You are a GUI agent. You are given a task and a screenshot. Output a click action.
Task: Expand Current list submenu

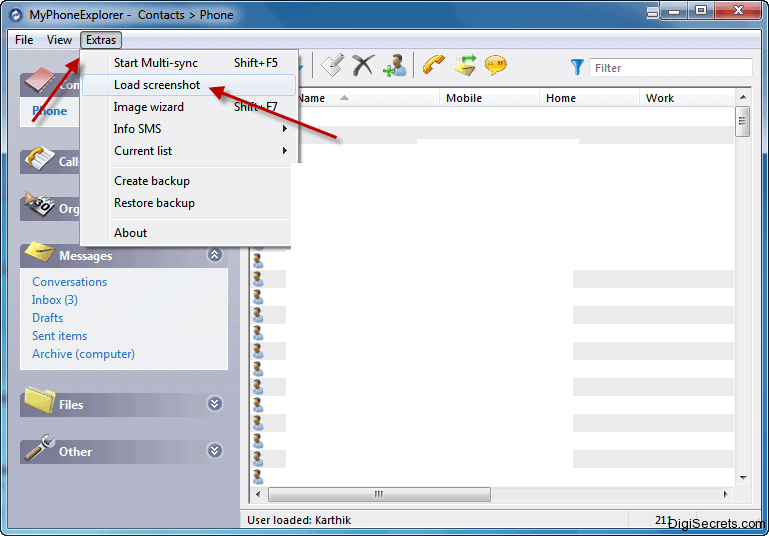click(189, 151)
